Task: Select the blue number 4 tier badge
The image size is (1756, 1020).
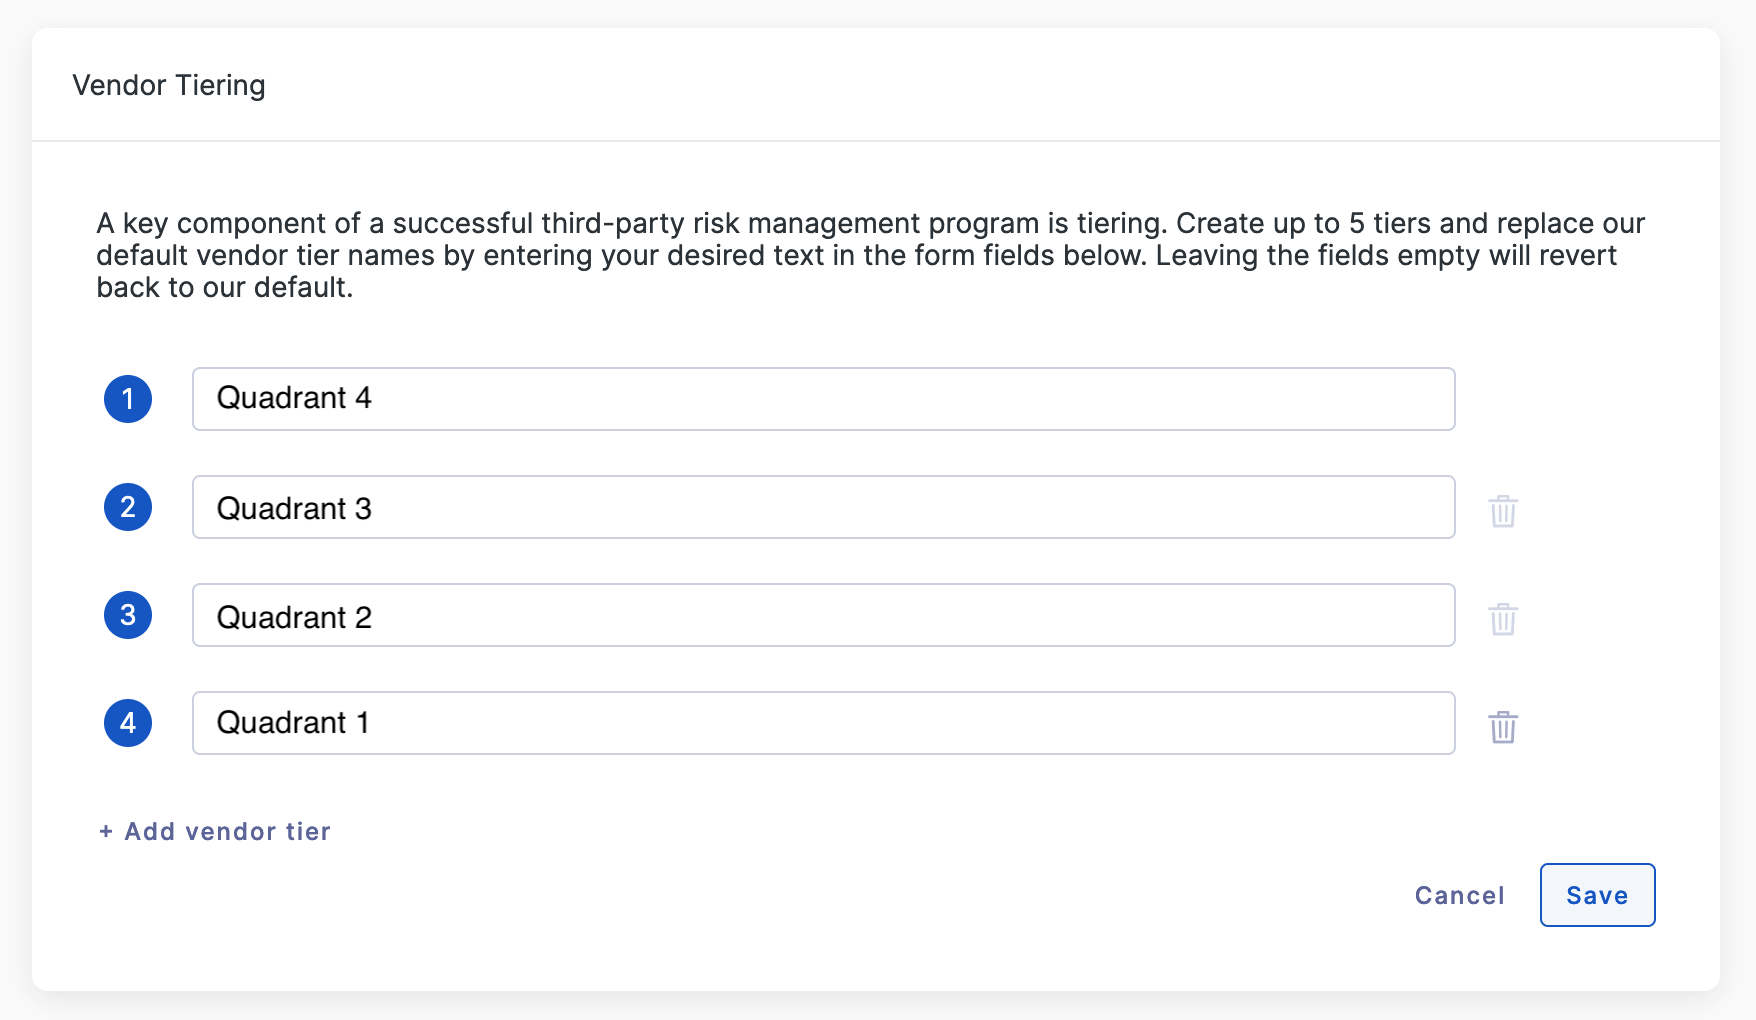Action: pyautogui.click(x=128, y=723)
